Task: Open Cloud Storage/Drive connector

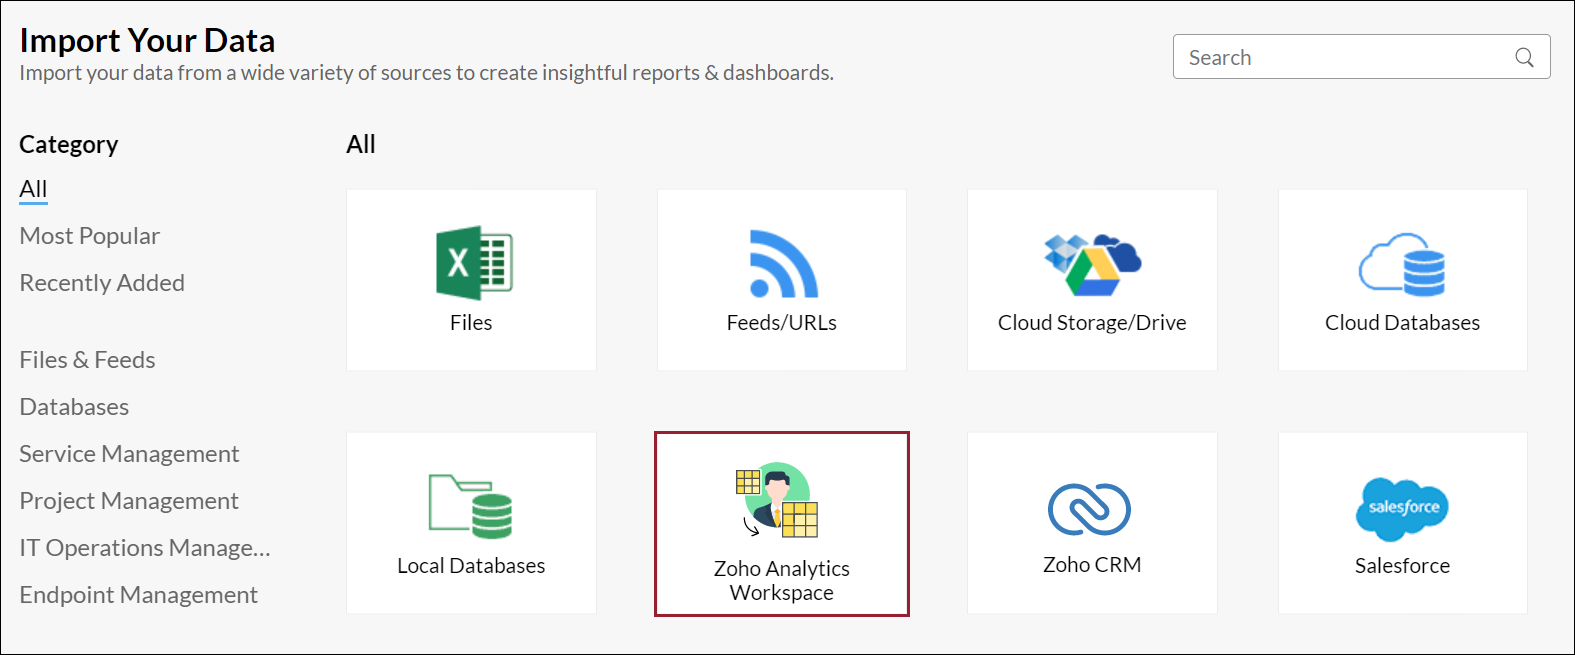Action: (x=1091, y=280)
